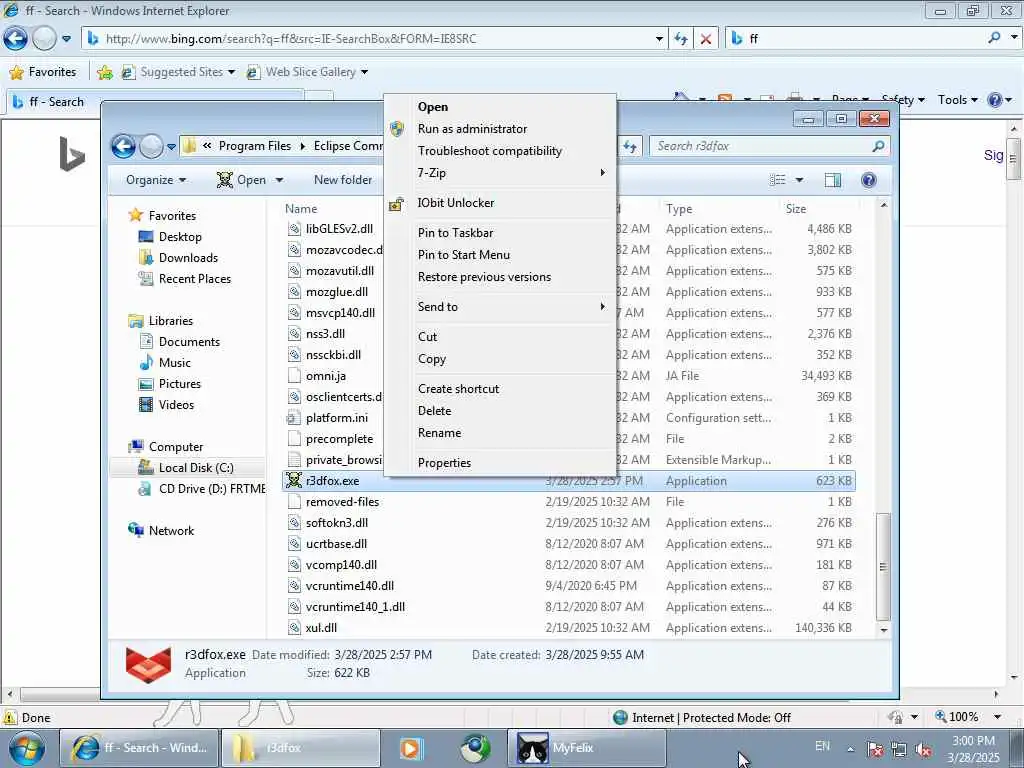Sort by the Type column header
Viewport: 1024px width, 768px height.
click(x=679, y=209)
